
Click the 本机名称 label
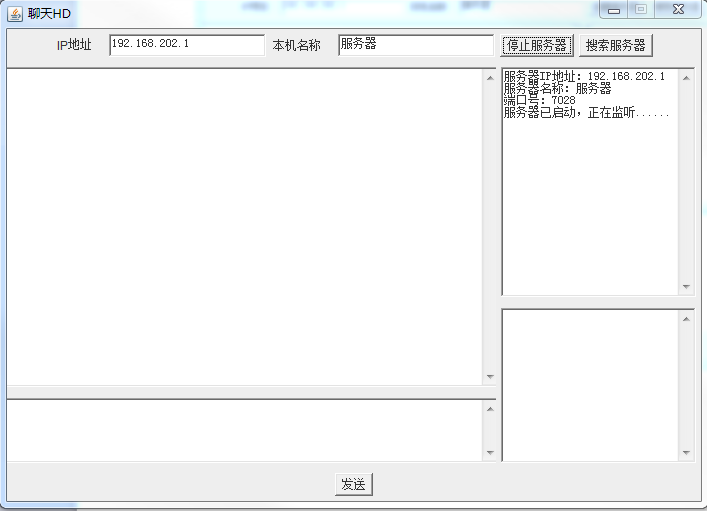coord(296,45)
